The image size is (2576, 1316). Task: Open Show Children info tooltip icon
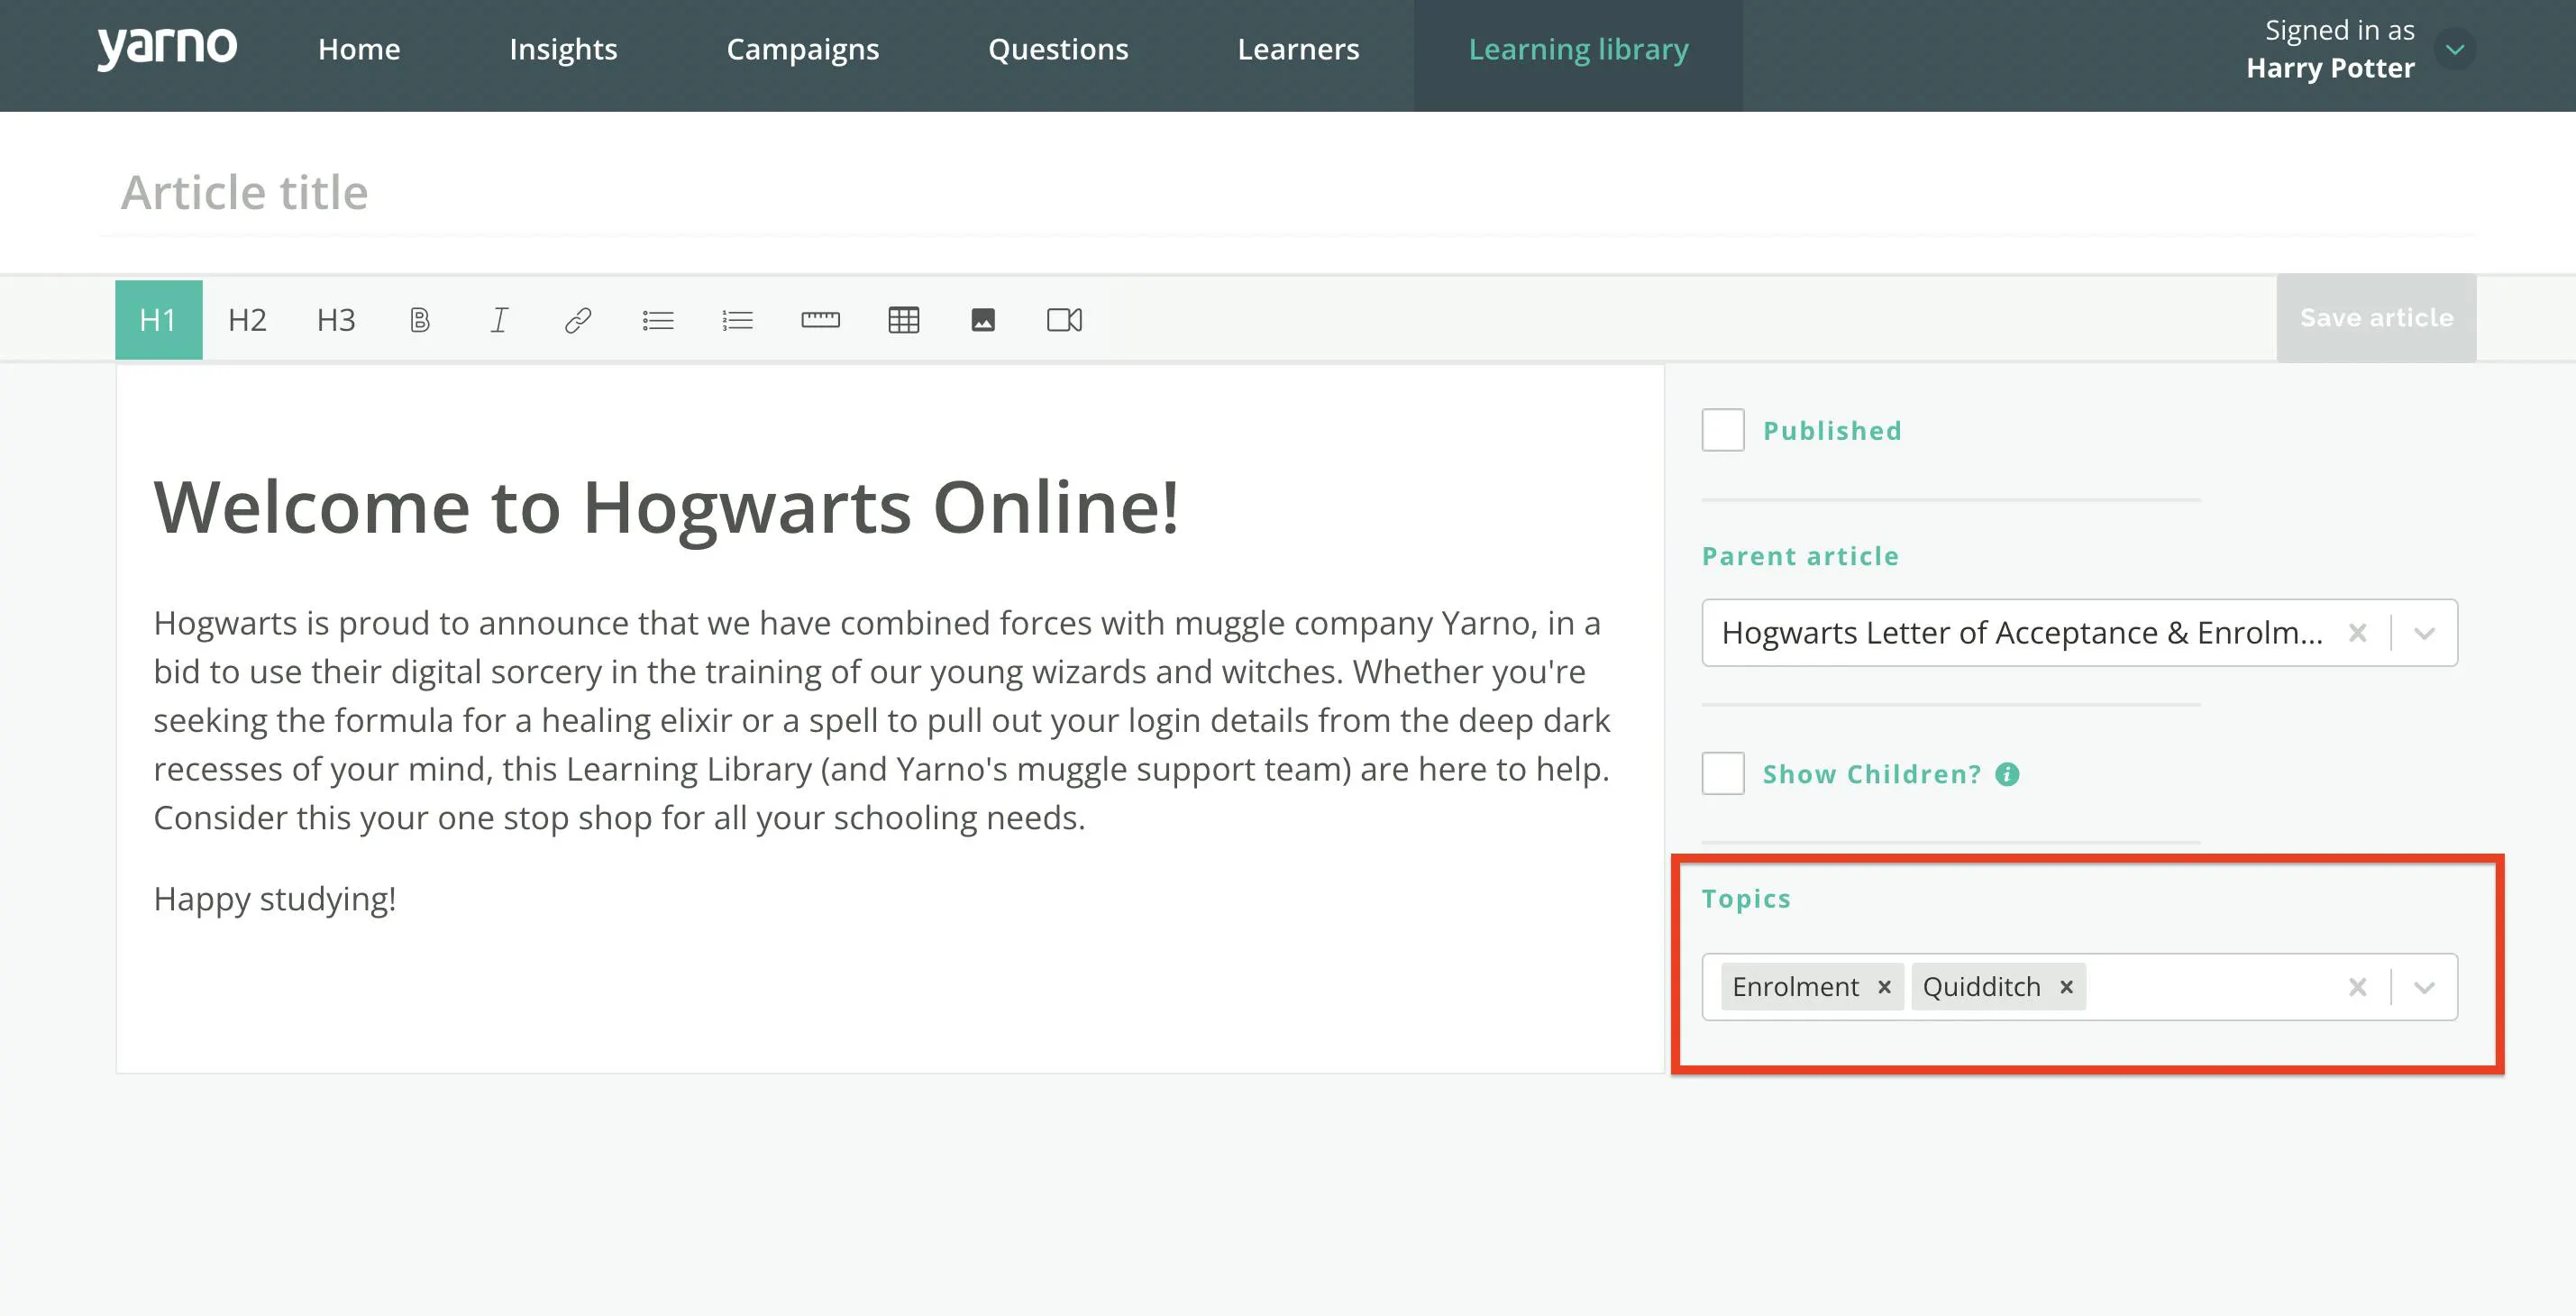pos(2007,774)
